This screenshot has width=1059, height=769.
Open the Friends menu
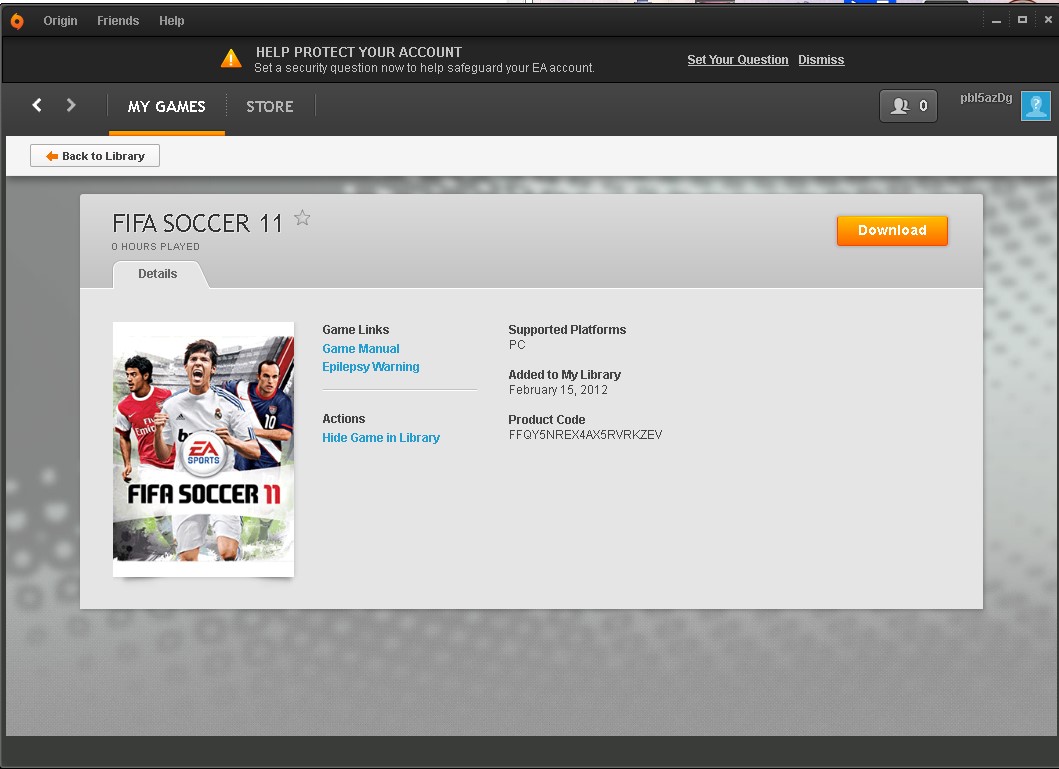click(118, 21)
